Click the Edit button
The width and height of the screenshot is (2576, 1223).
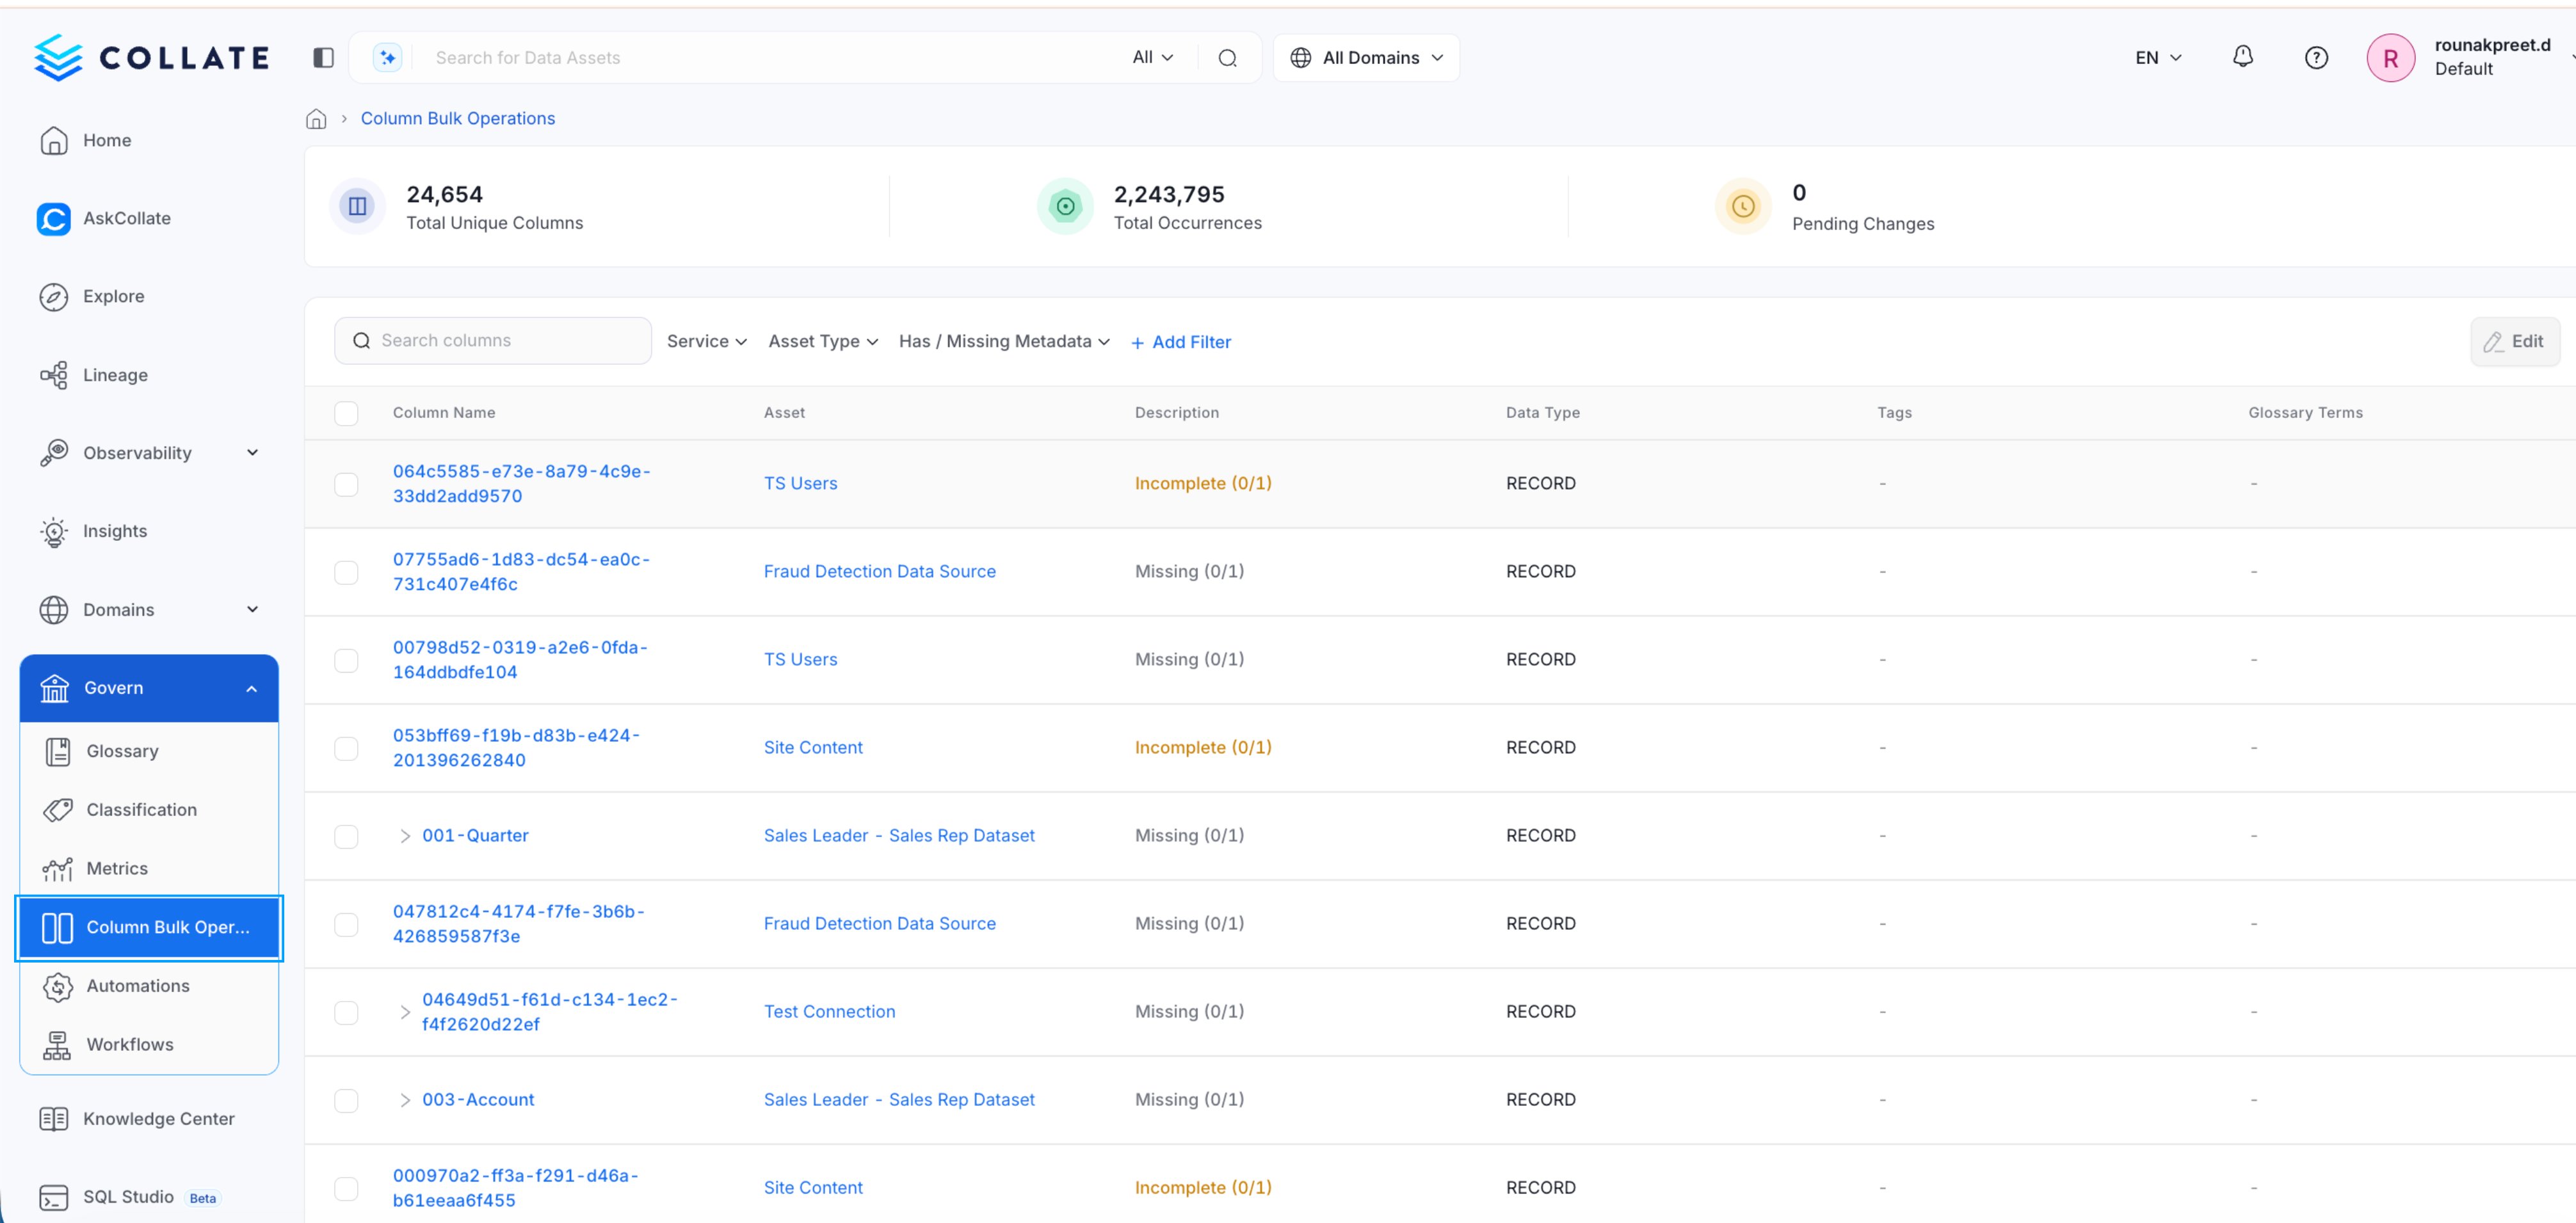[x=2514, y=342]
